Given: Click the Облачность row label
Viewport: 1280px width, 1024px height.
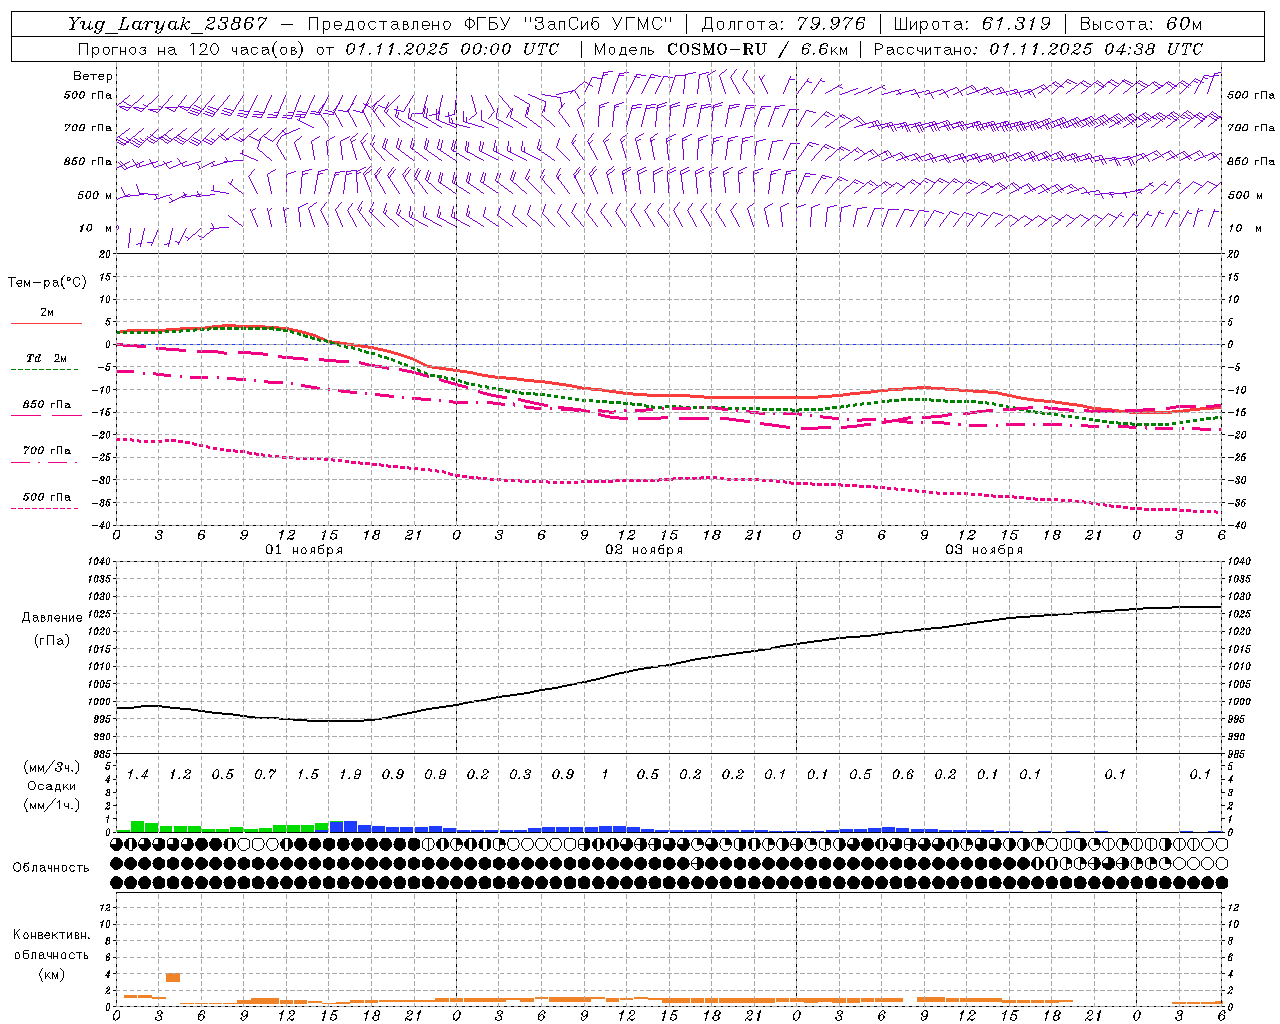Looking at the screenshot, I should pyautogui.click(x=50, y=867).
